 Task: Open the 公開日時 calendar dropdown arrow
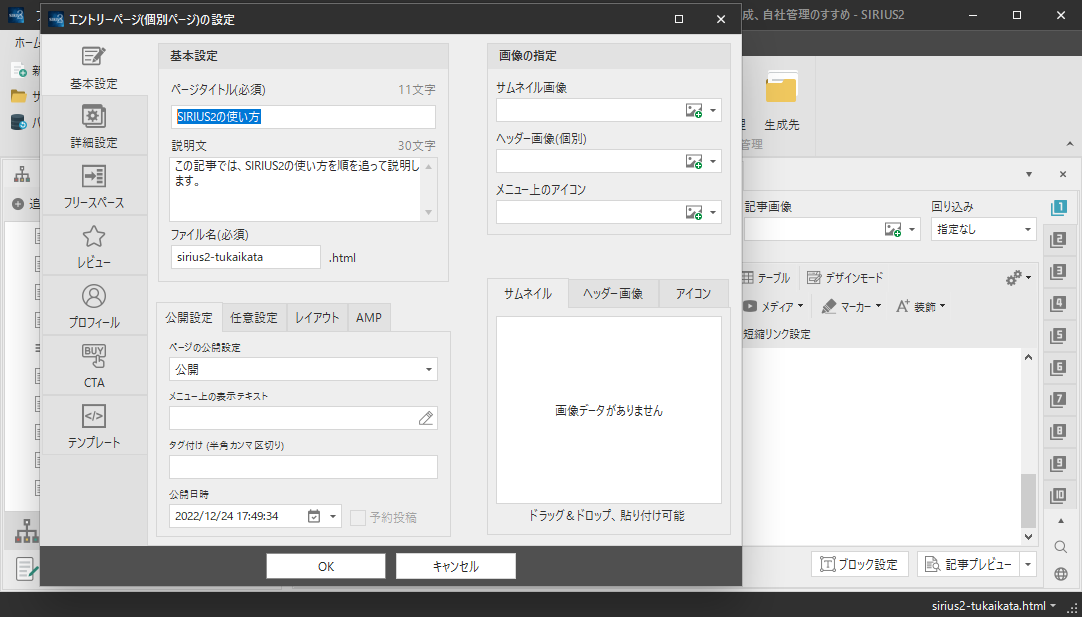(333, 517)
